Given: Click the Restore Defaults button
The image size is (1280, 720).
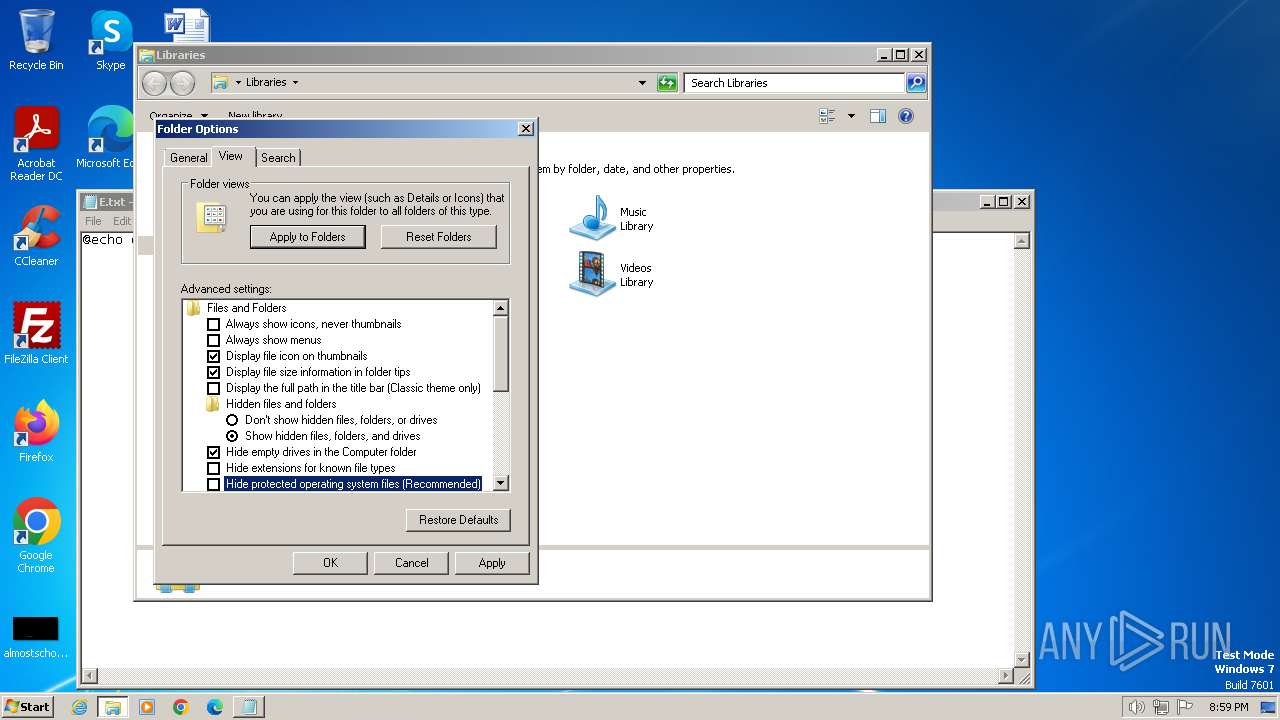Looking at the screenshot, I should click(x=459, y=520).
